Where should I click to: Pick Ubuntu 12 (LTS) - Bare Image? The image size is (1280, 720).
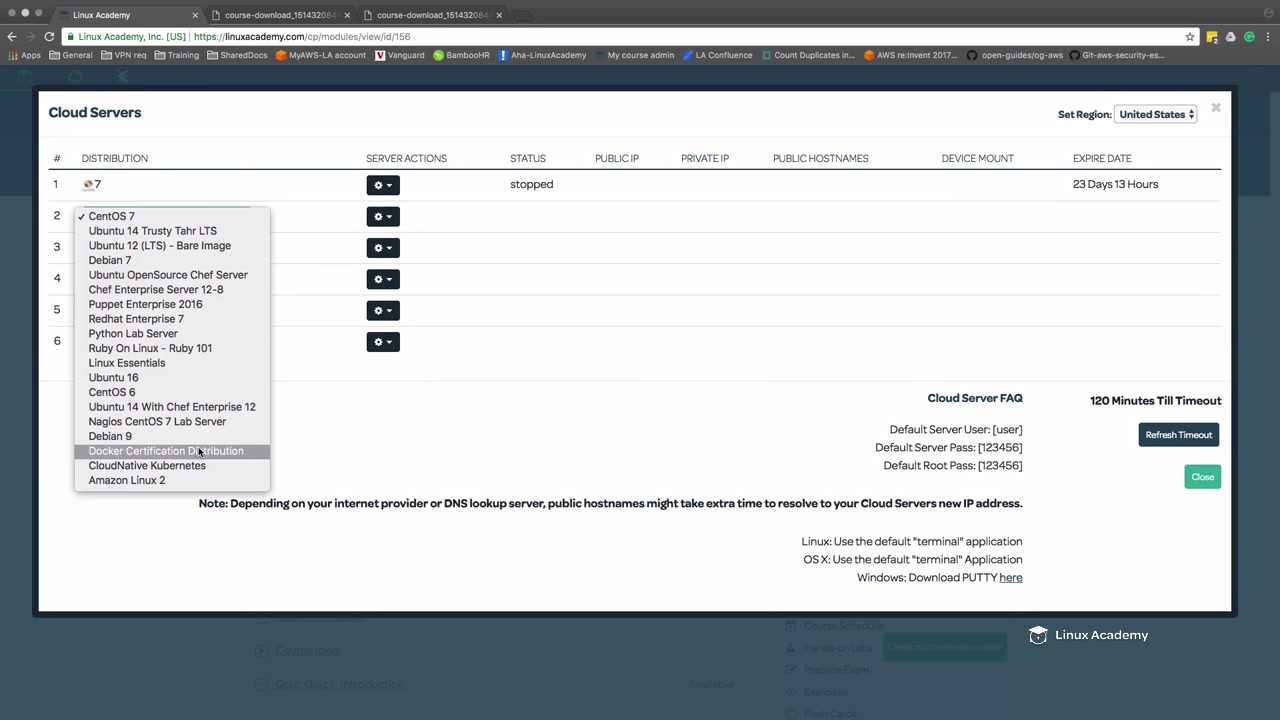tap(172, 246)
